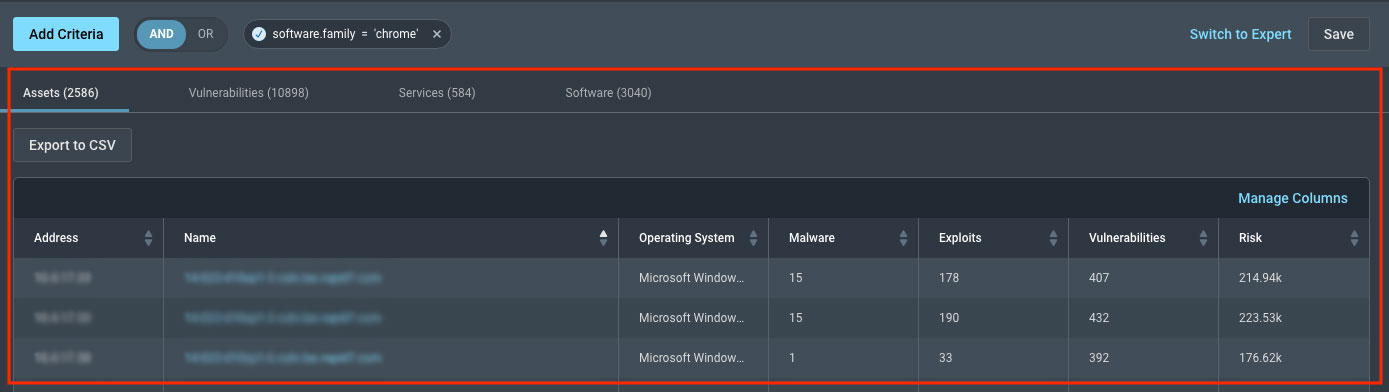
Task: Sort by Risk column arrows
Action: click(1354, 238)
